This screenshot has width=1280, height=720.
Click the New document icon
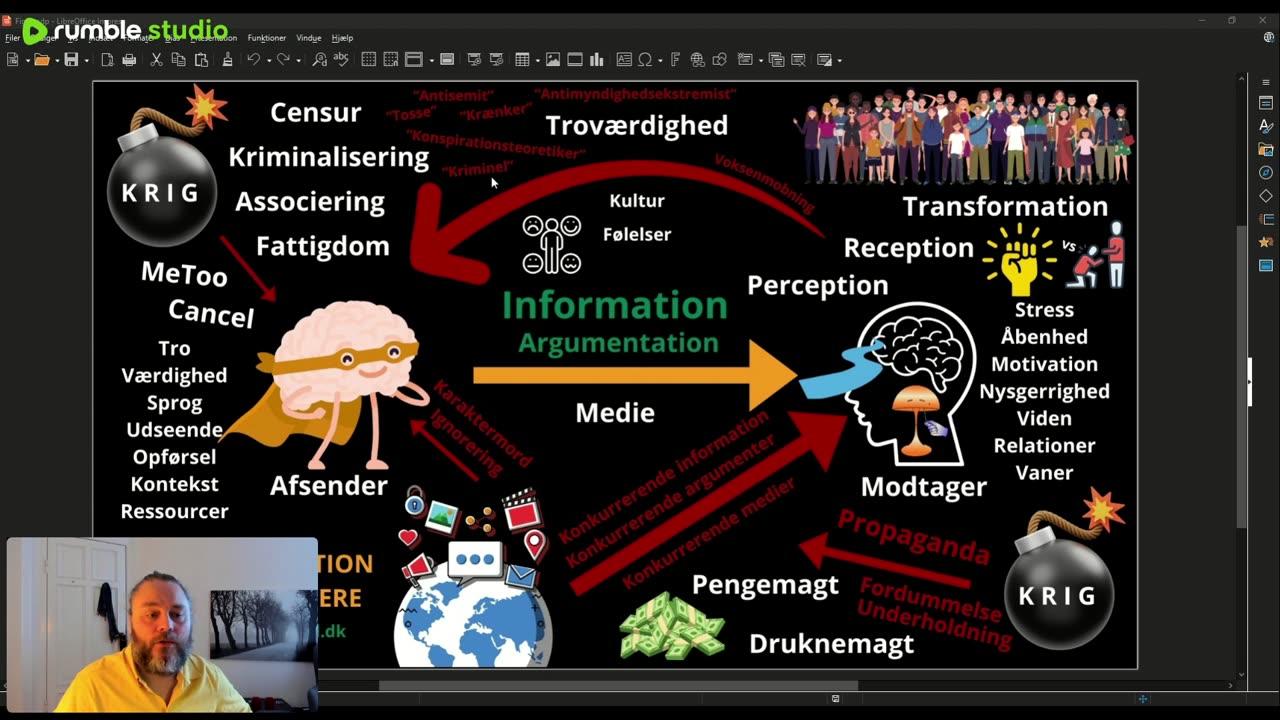[13, 60]
